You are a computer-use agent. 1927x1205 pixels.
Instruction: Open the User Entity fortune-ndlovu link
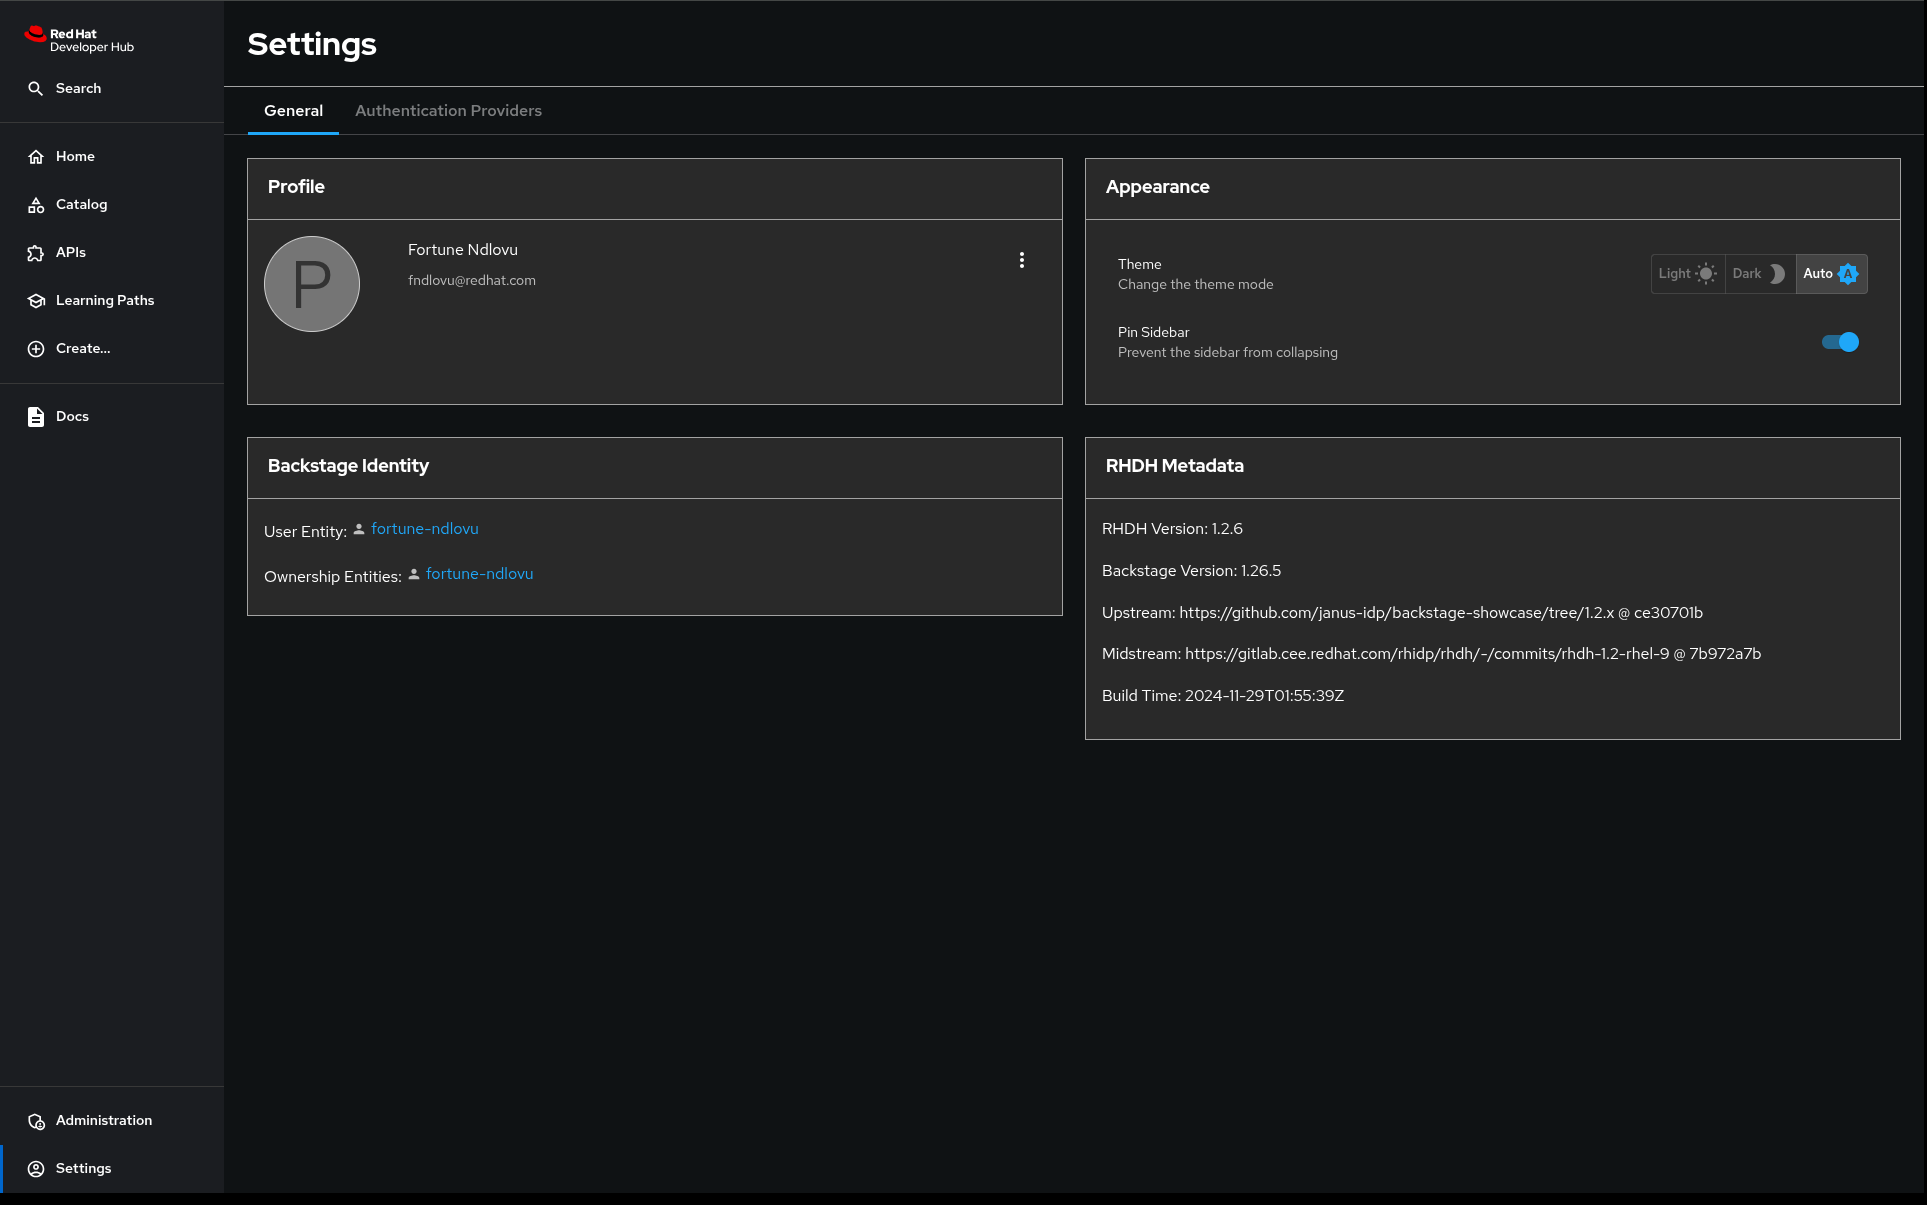pyautogui.click(x=424, y=529)
